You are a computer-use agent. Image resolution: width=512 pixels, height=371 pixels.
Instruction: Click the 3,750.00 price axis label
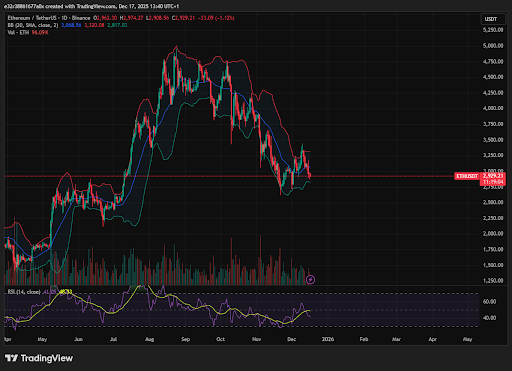(x=493, y=124)
